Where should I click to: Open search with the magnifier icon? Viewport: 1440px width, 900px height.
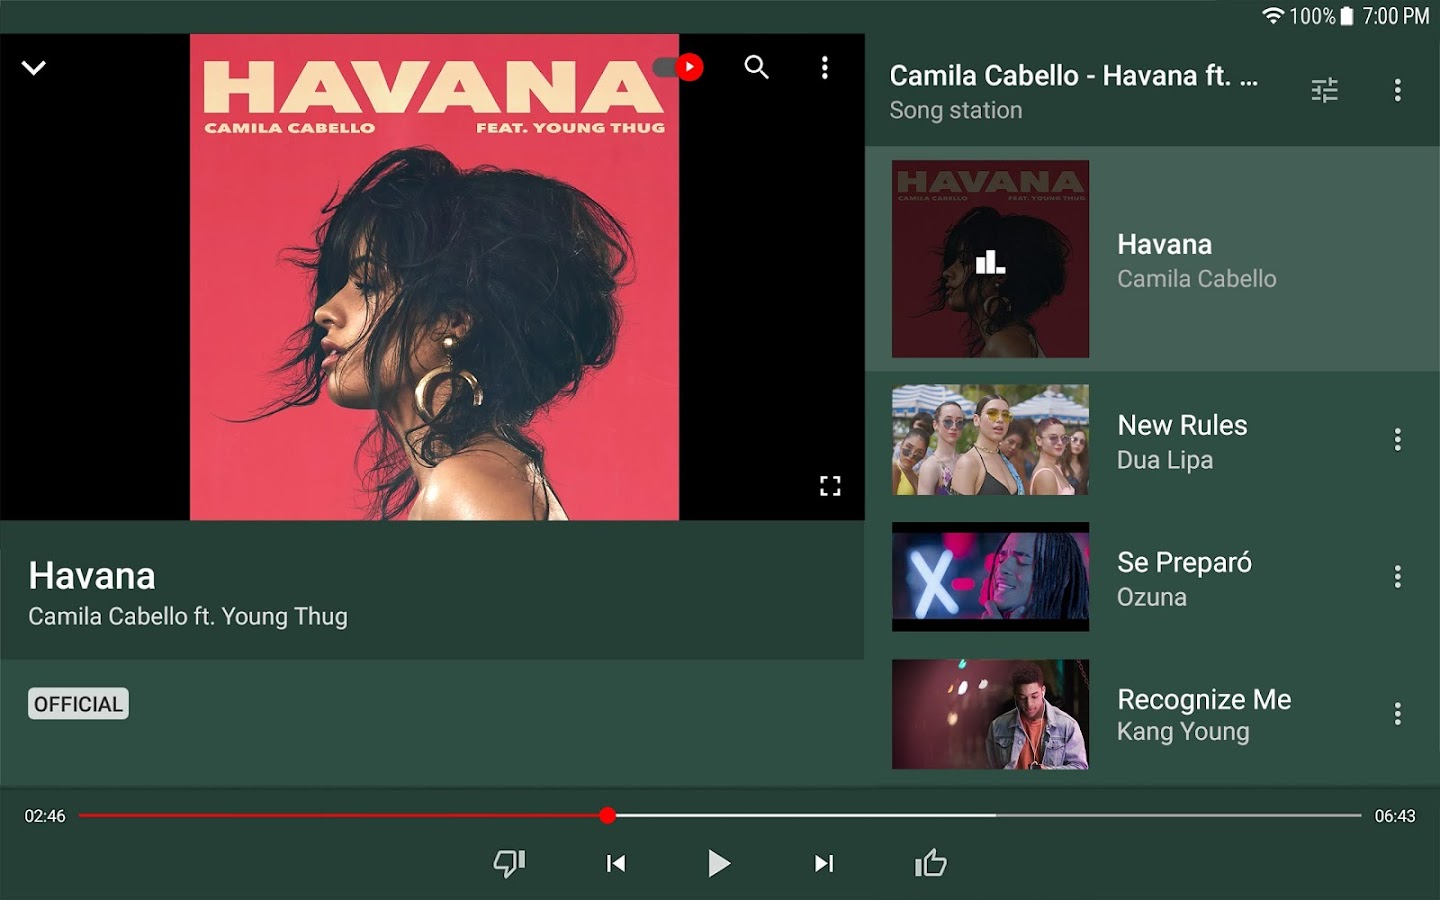coord(757,67)
